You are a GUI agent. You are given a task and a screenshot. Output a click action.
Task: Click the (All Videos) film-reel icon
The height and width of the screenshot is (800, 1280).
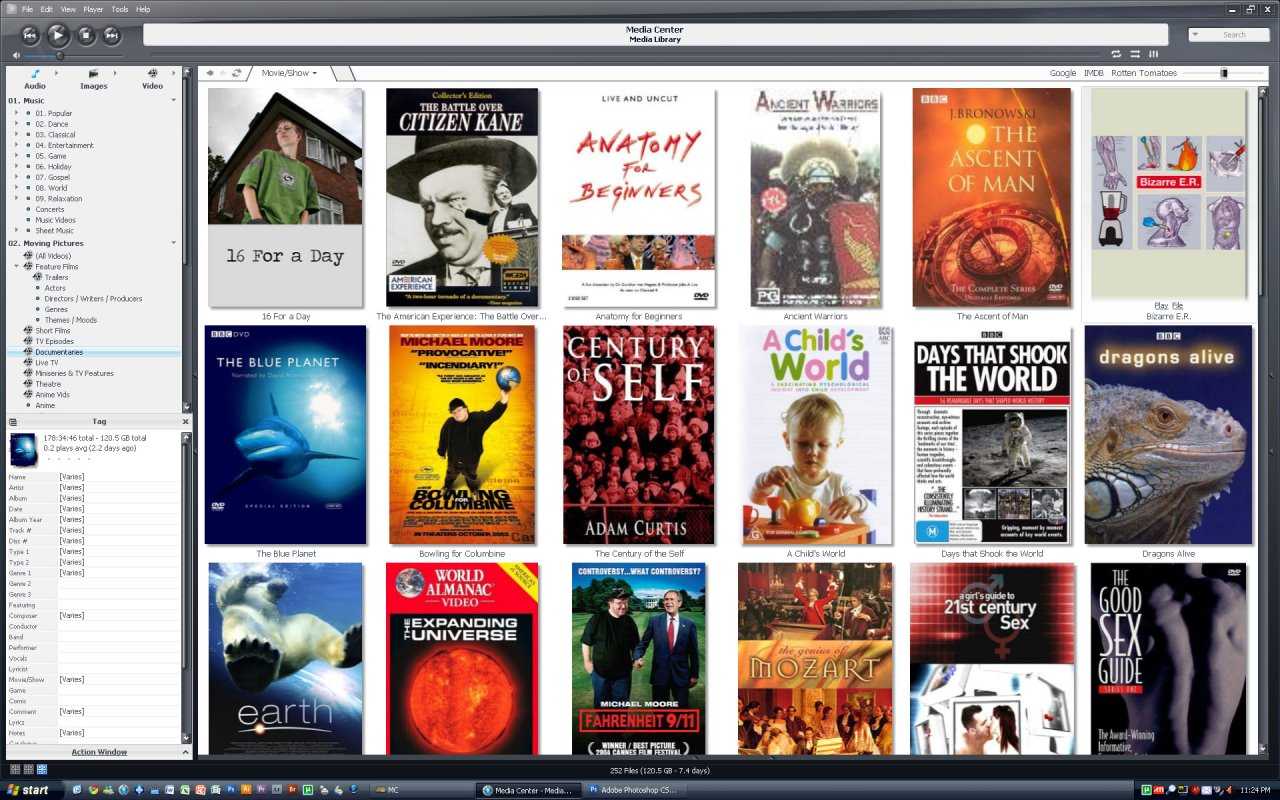point(28,256)
